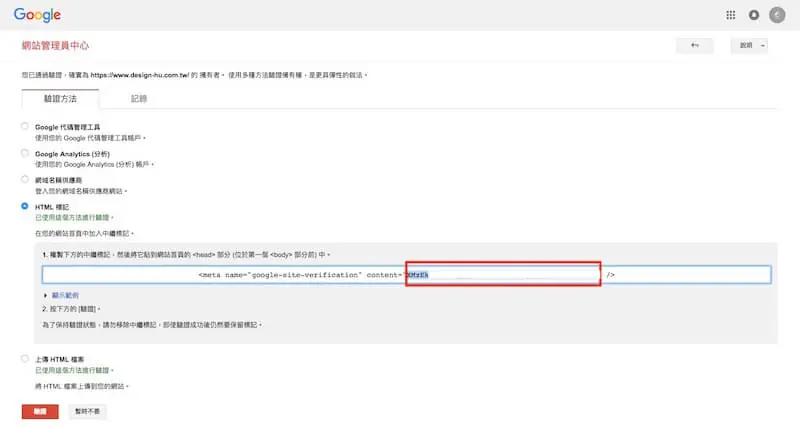Open the 網站管理員中心 title link
800x428 pixels.
(x=55, y=45)
